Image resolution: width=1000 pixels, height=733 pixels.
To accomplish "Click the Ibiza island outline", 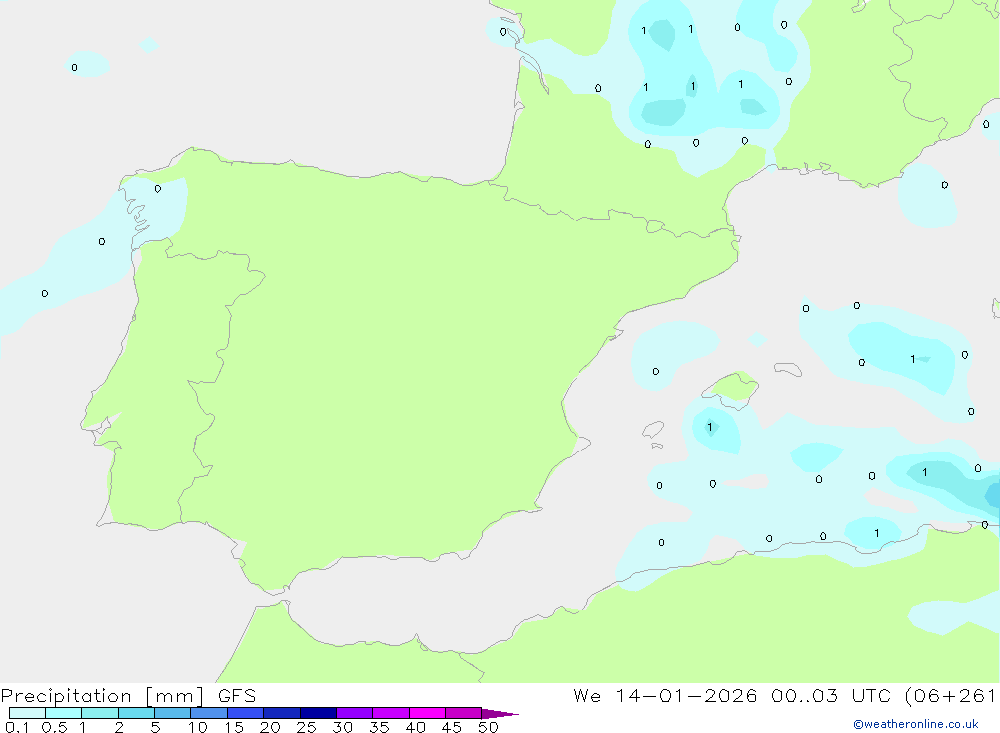I will 653,430.
